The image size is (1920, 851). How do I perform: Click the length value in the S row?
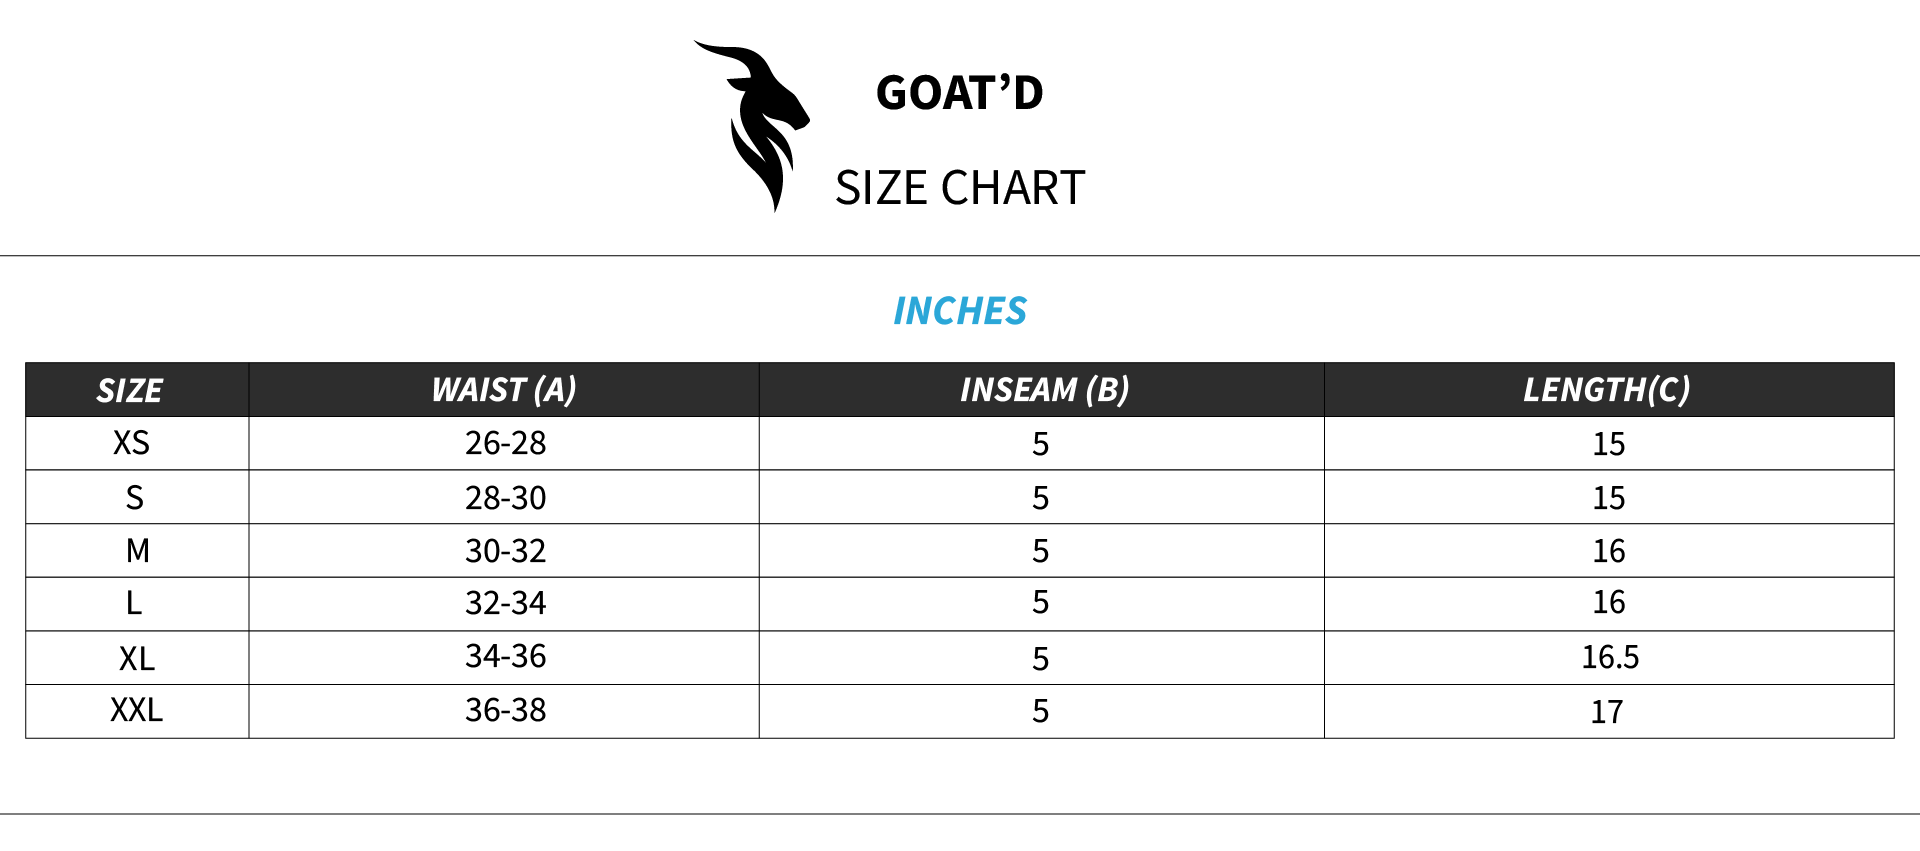click(1608, 497)
